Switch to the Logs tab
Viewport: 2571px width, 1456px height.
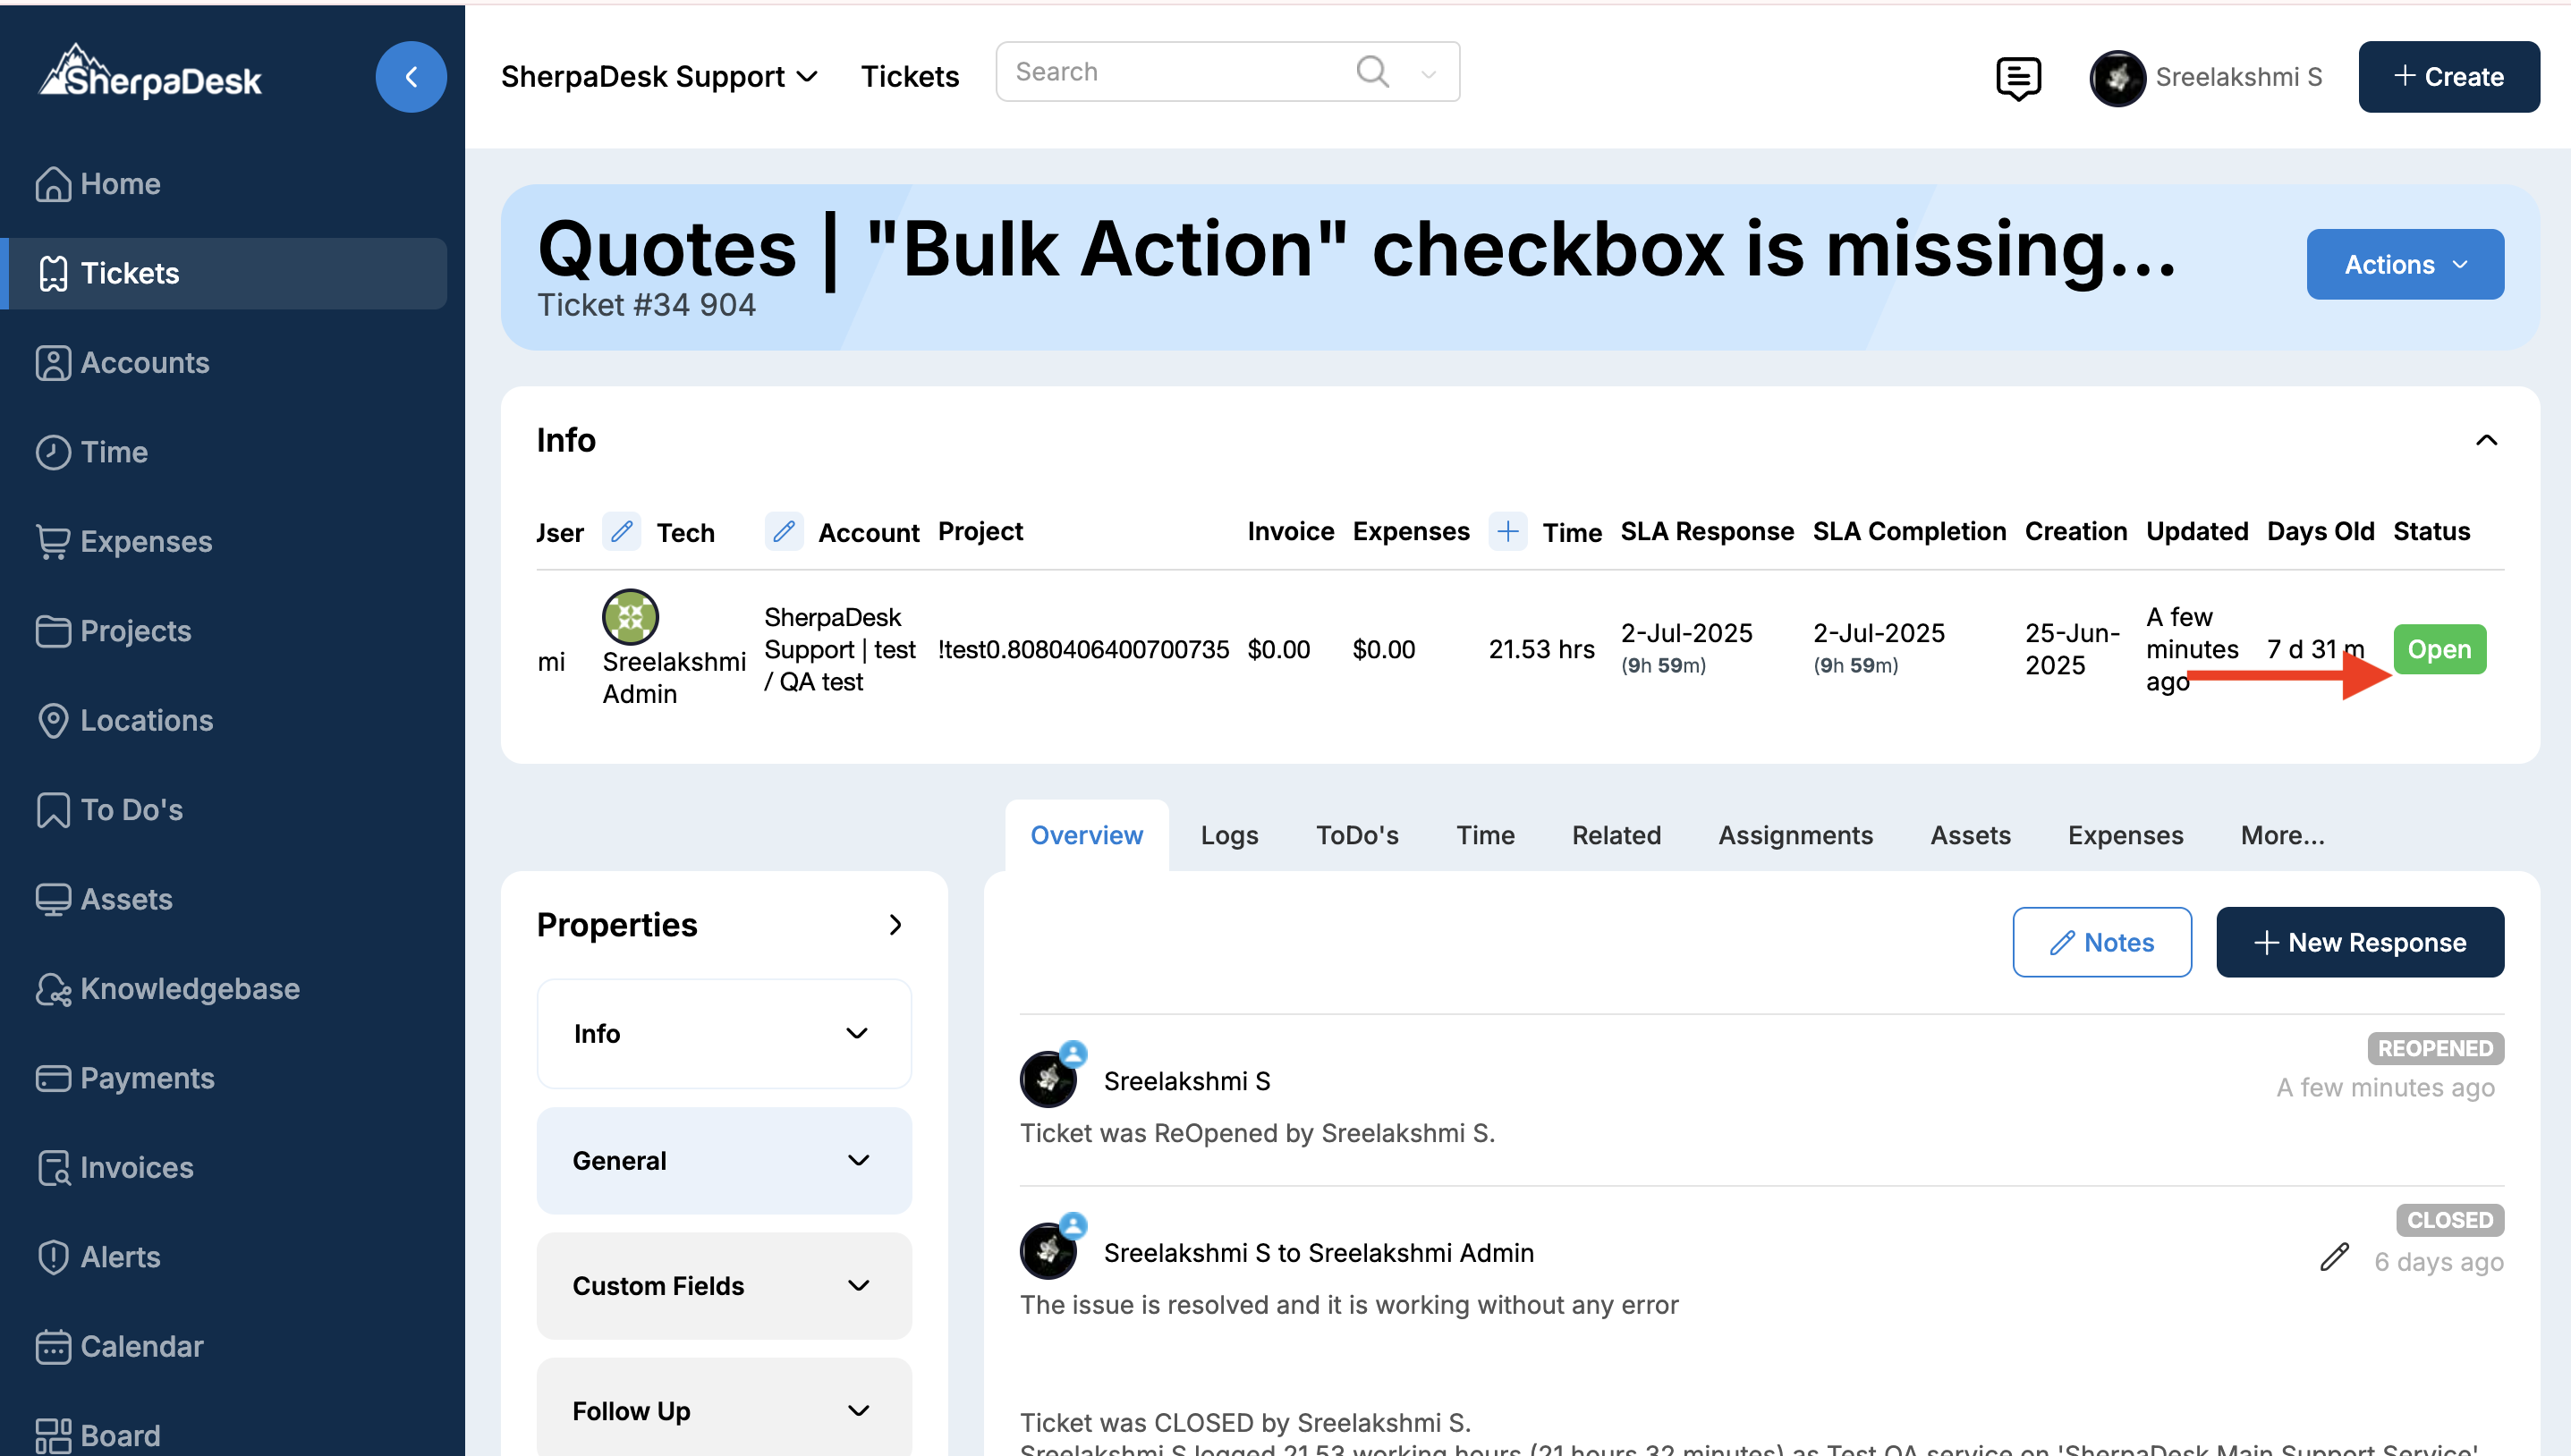point(1229,834)
